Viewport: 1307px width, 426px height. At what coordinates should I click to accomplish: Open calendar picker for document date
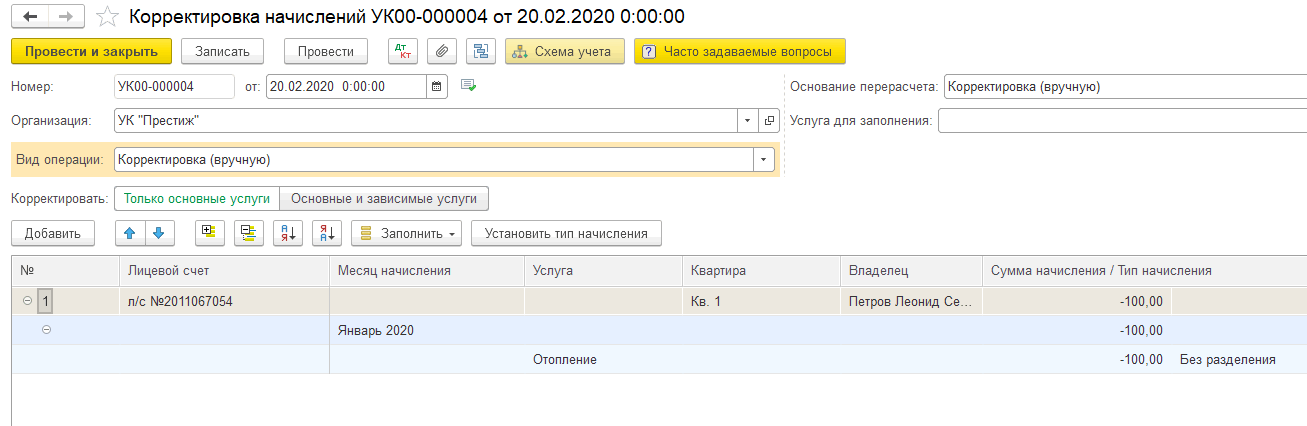436,87
